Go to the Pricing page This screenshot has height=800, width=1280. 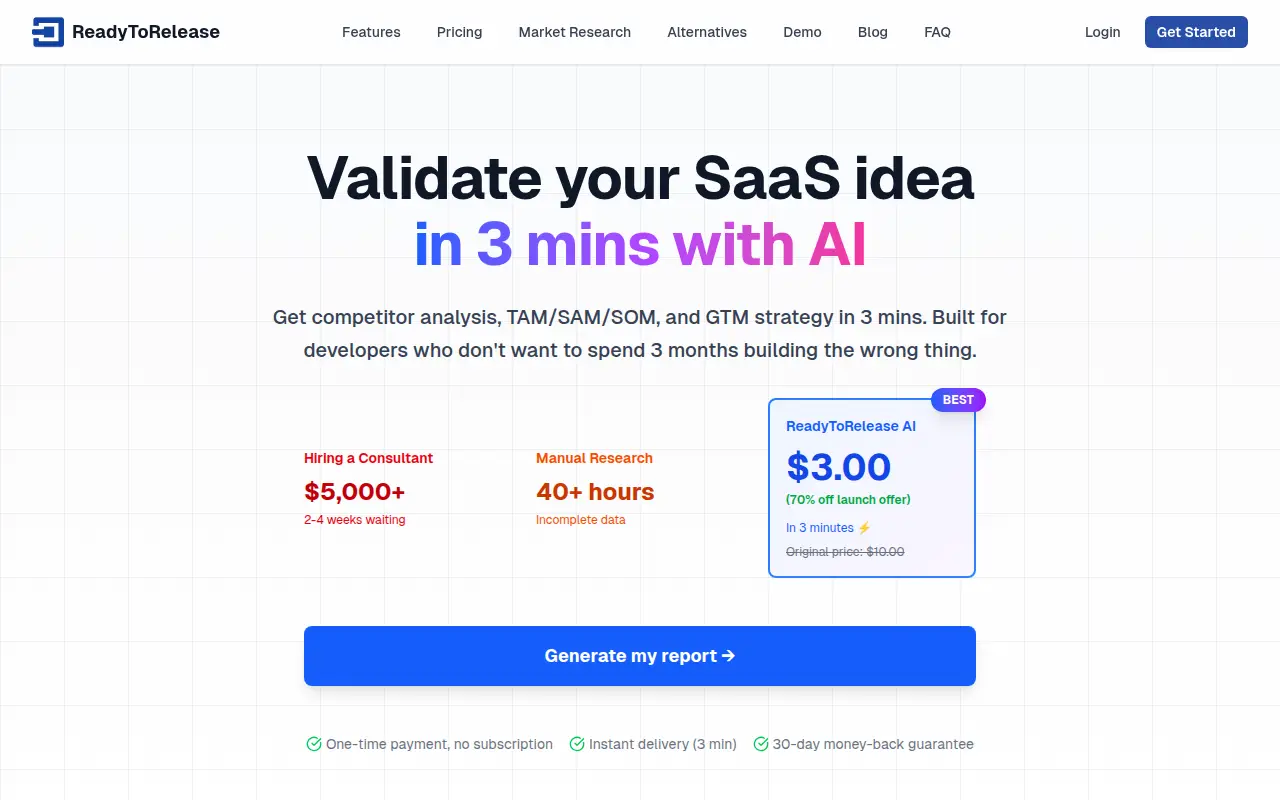pos(460,32)
